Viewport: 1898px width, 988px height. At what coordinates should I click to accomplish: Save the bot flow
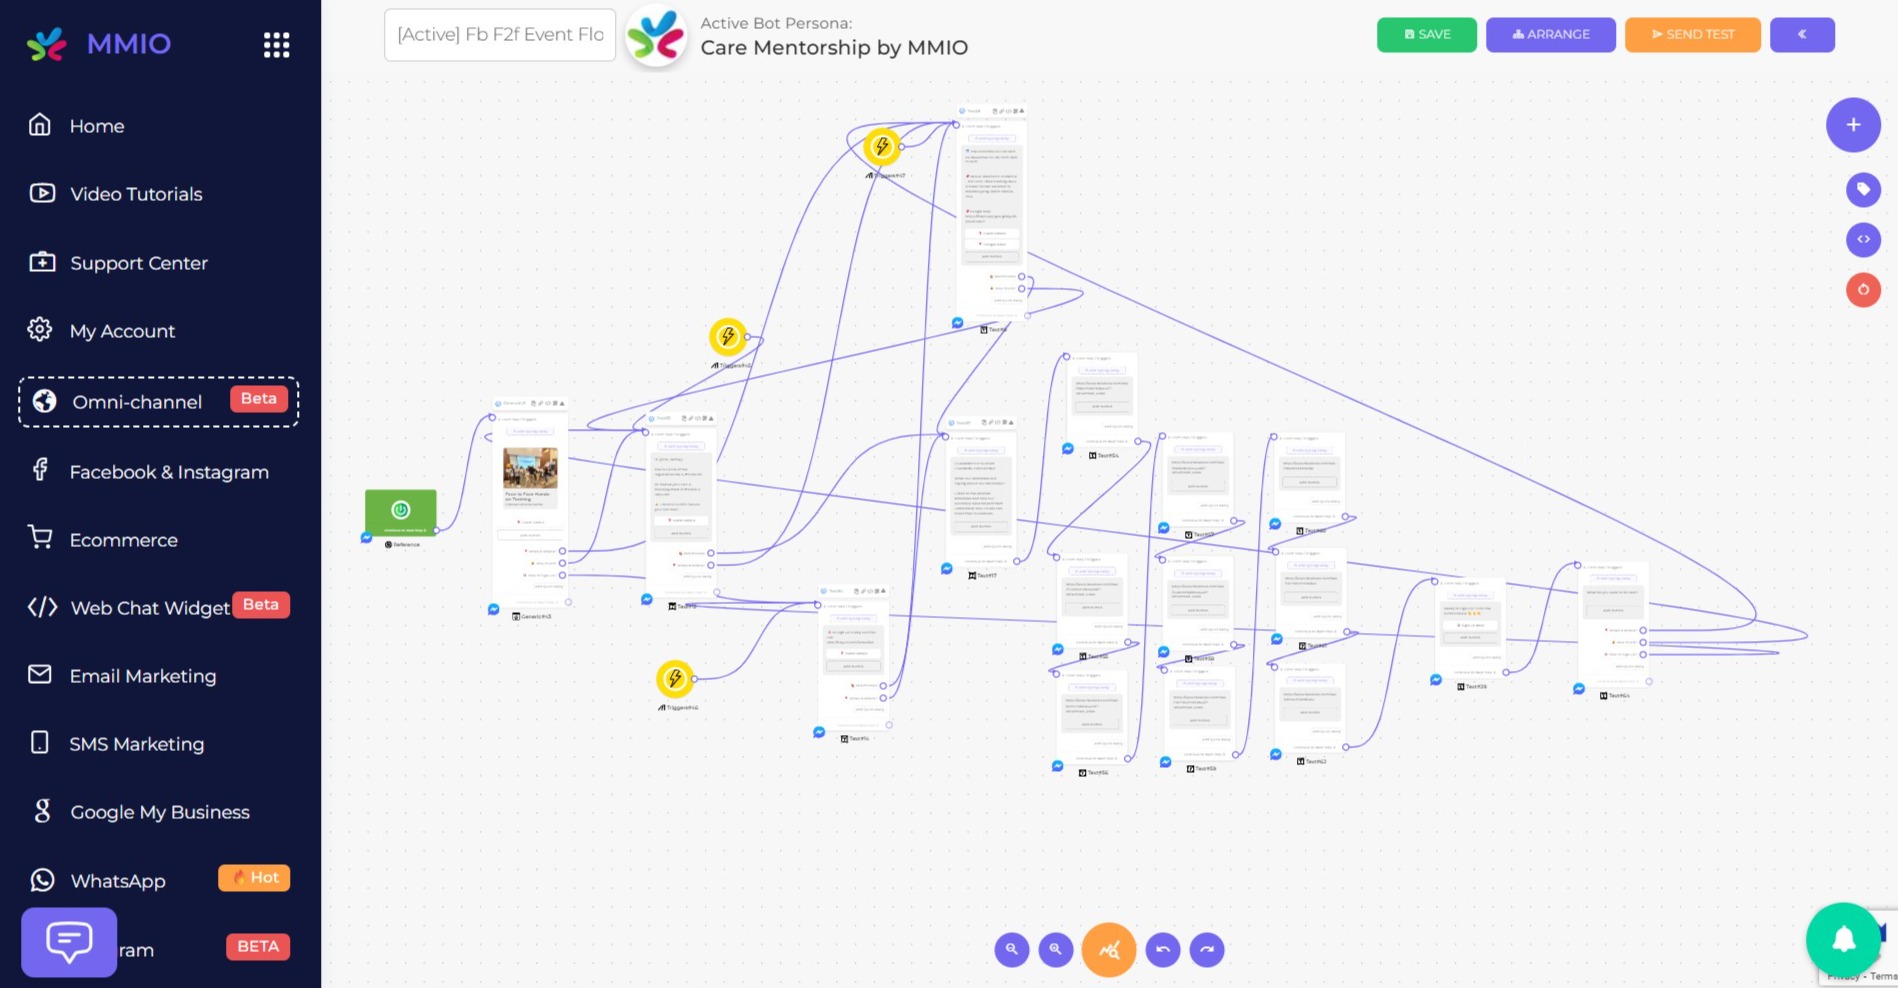click(1426, 34)
